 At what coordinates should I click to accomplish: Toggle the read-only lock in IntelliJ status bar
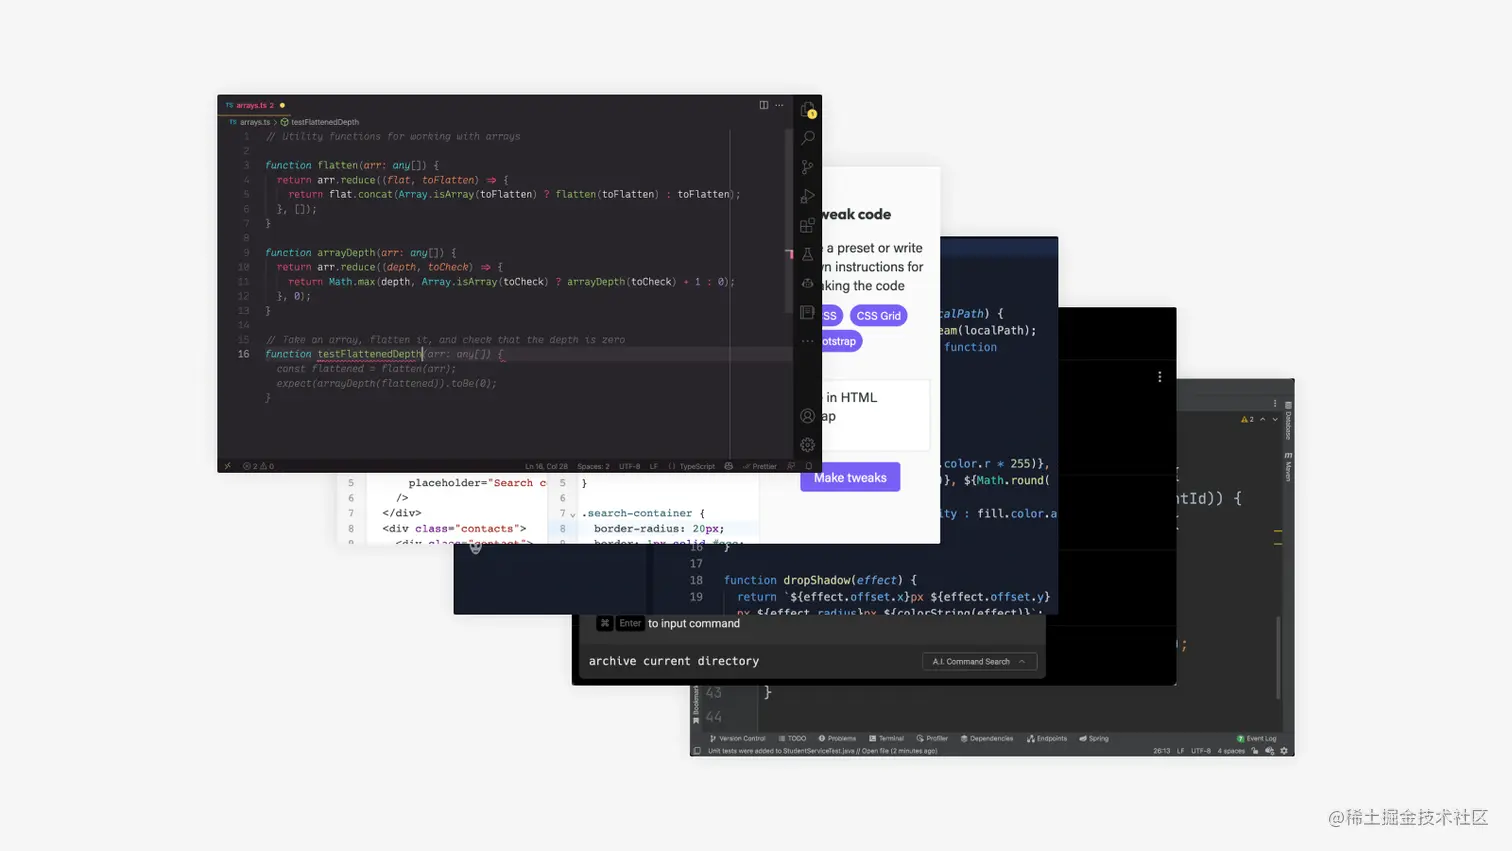click(1255, 750)
